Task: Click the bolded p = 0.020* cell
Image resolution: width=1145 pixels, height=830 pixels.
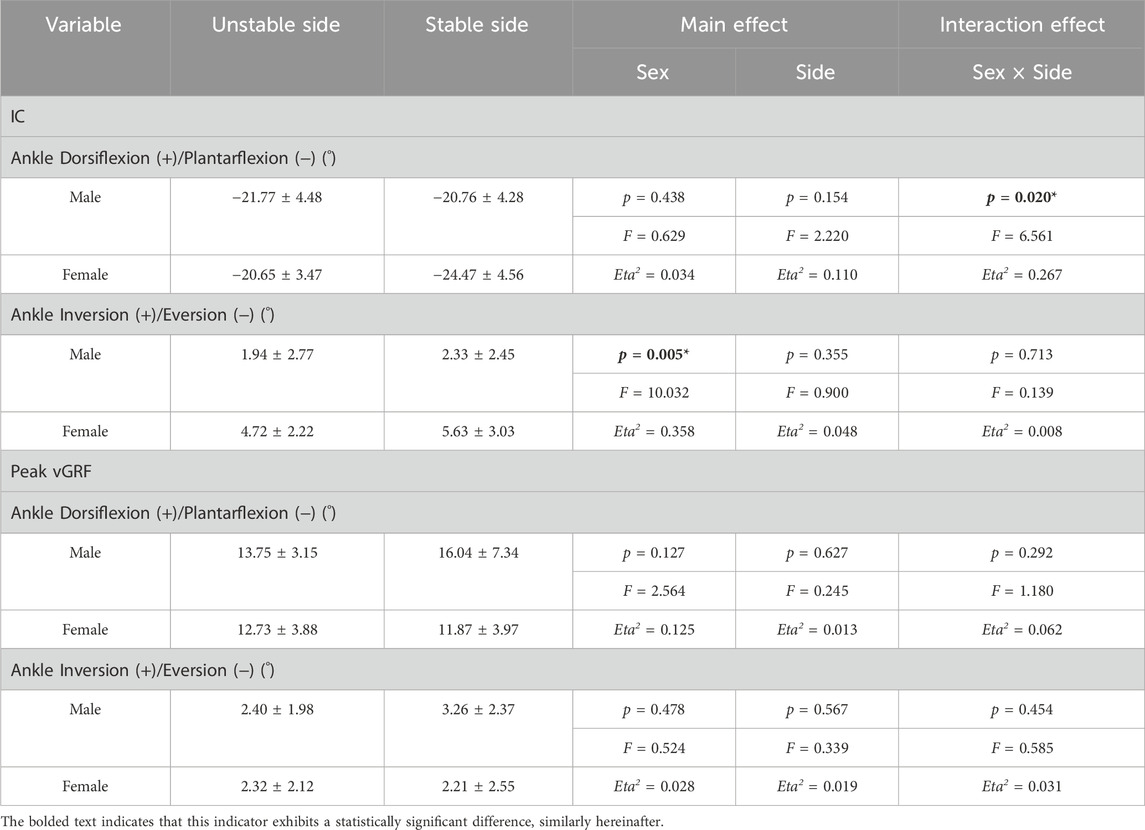Action: point(1022,197)
